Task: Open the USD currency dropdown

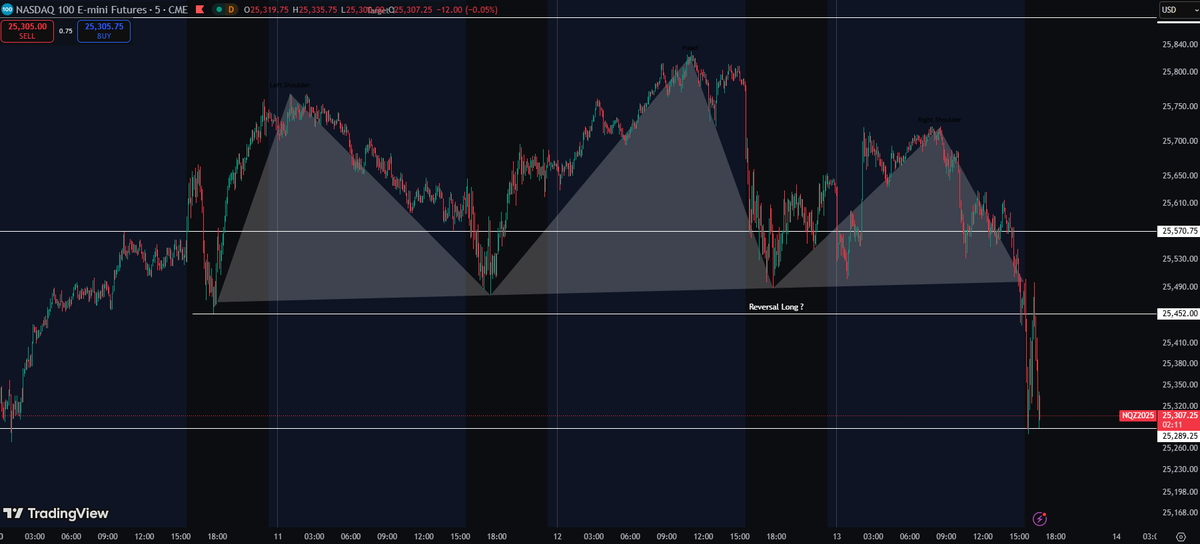Action: (1178, 9)
